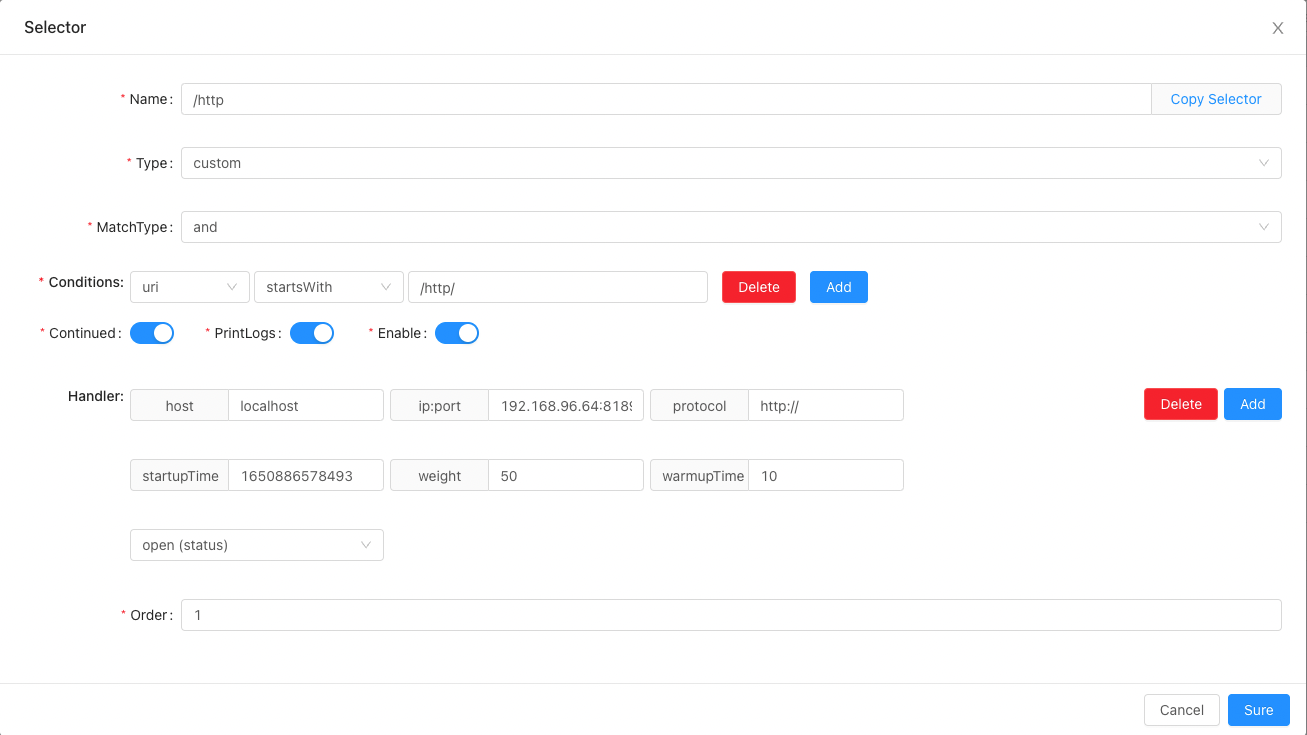Confirm with the Sure button
The image size is (1307, 735).
click(x=1258, y=710)
